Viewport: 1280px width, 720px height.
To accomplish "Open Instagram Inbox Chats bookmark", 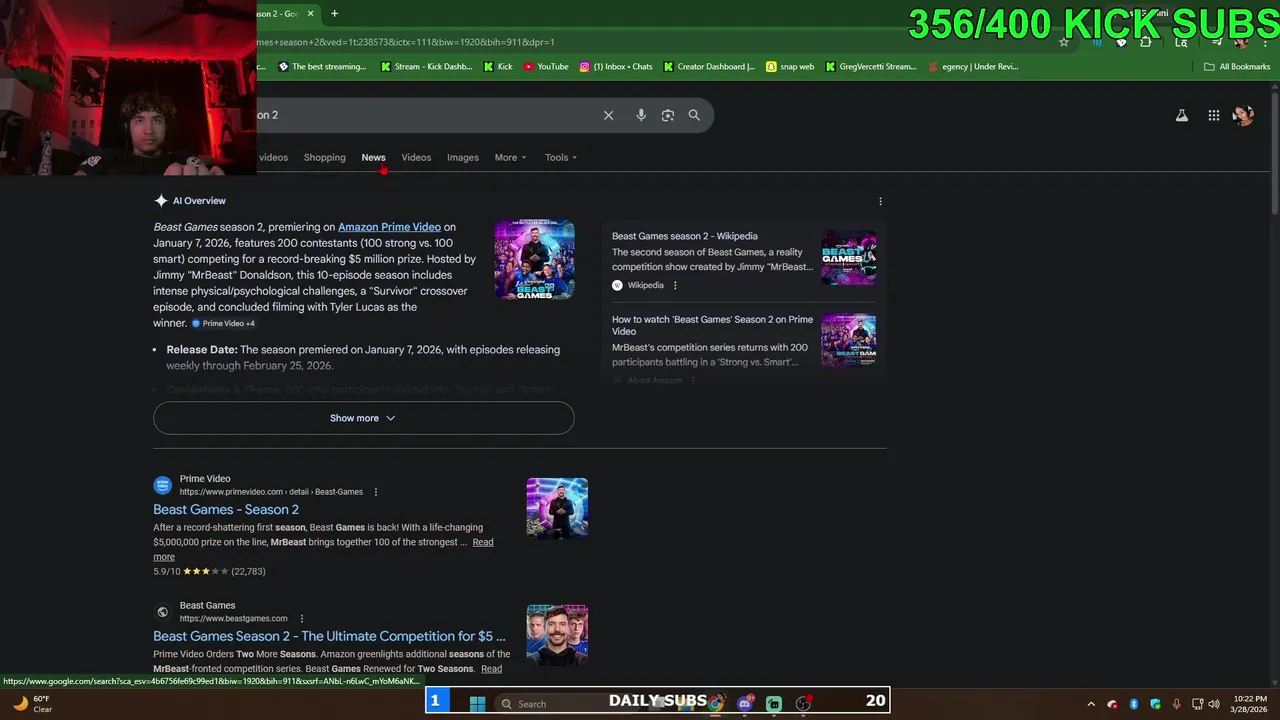I will tap(616, 67).
